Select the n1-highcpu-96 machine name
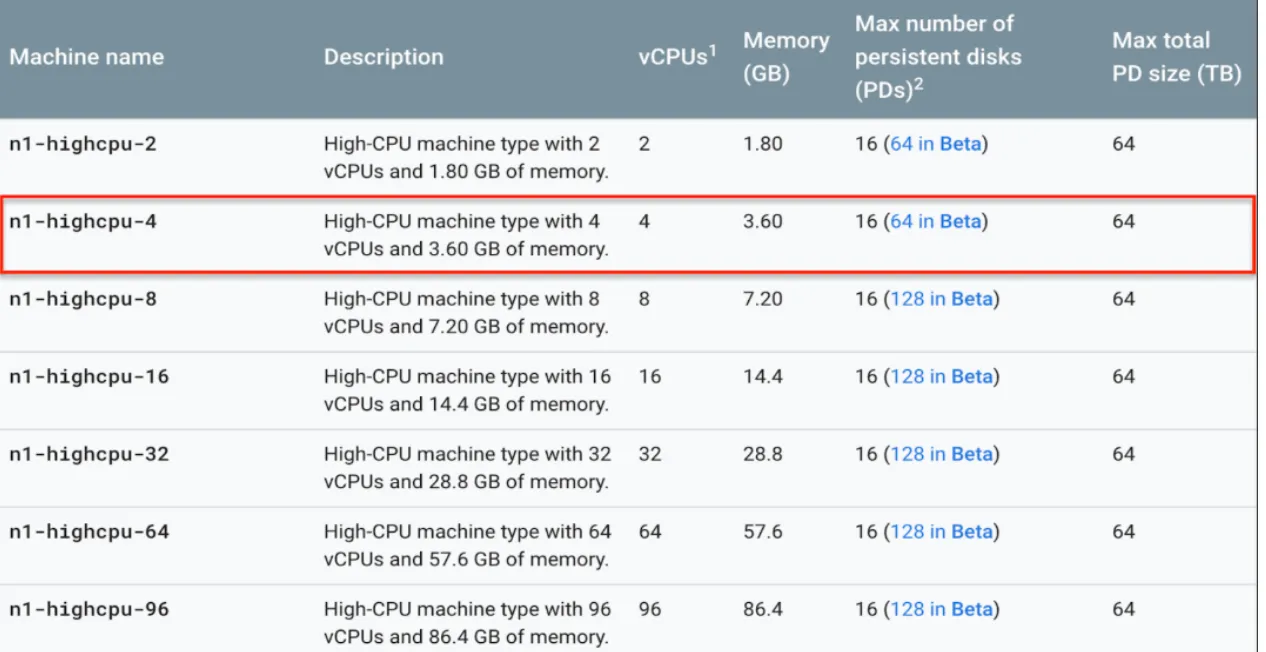The image size is (1266, 652). tap(89, 609)
